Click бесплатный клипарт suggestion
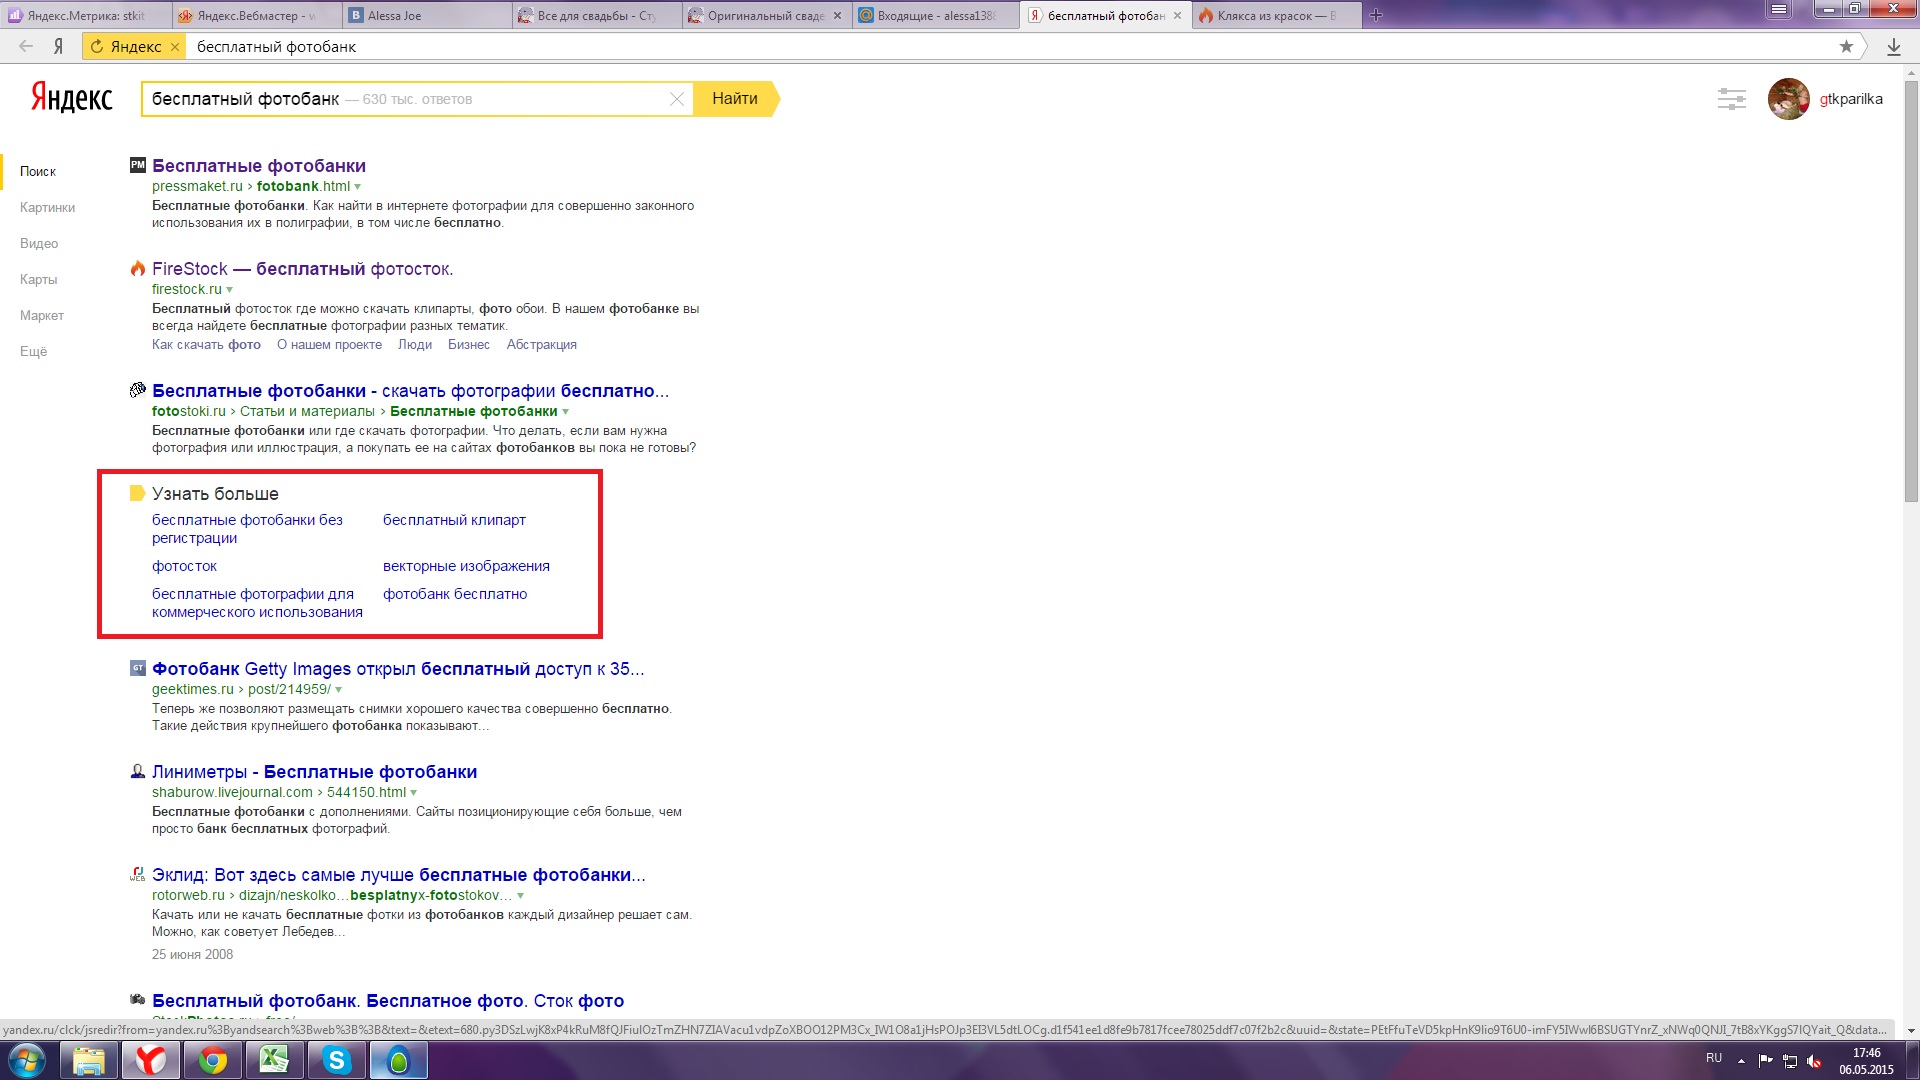 click(454, 520)
